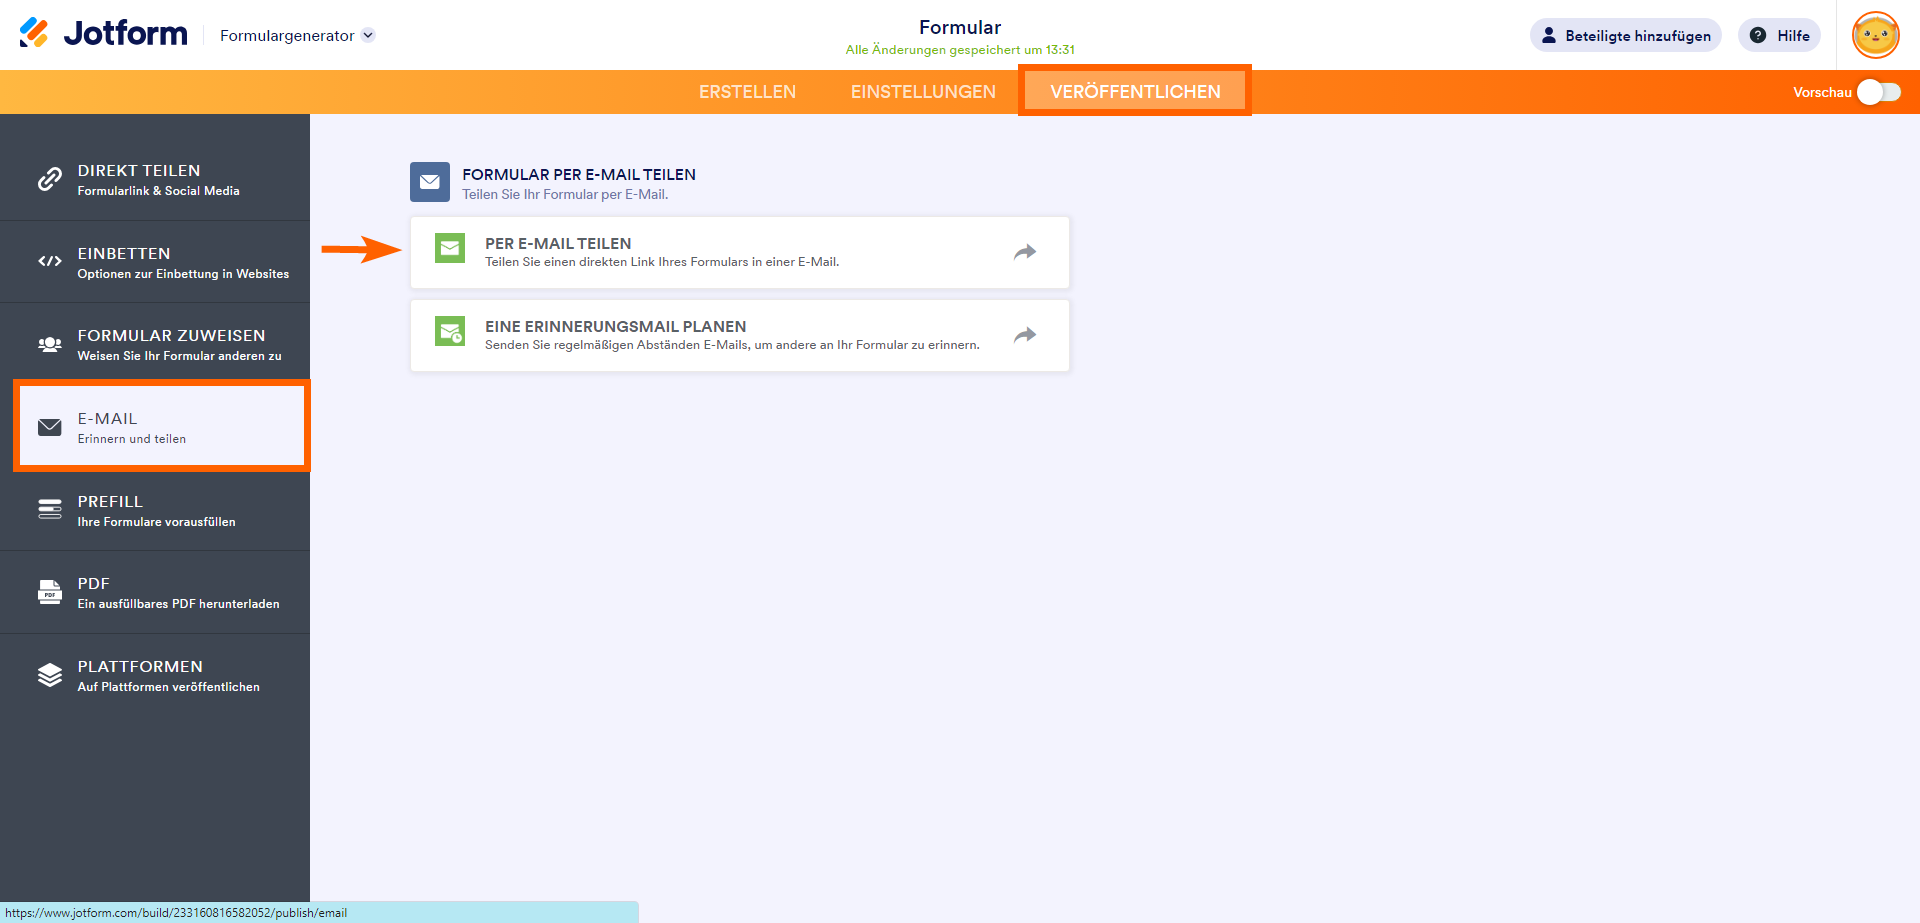Click the question mark icon in Hilfe

[x=1758, y=35]
